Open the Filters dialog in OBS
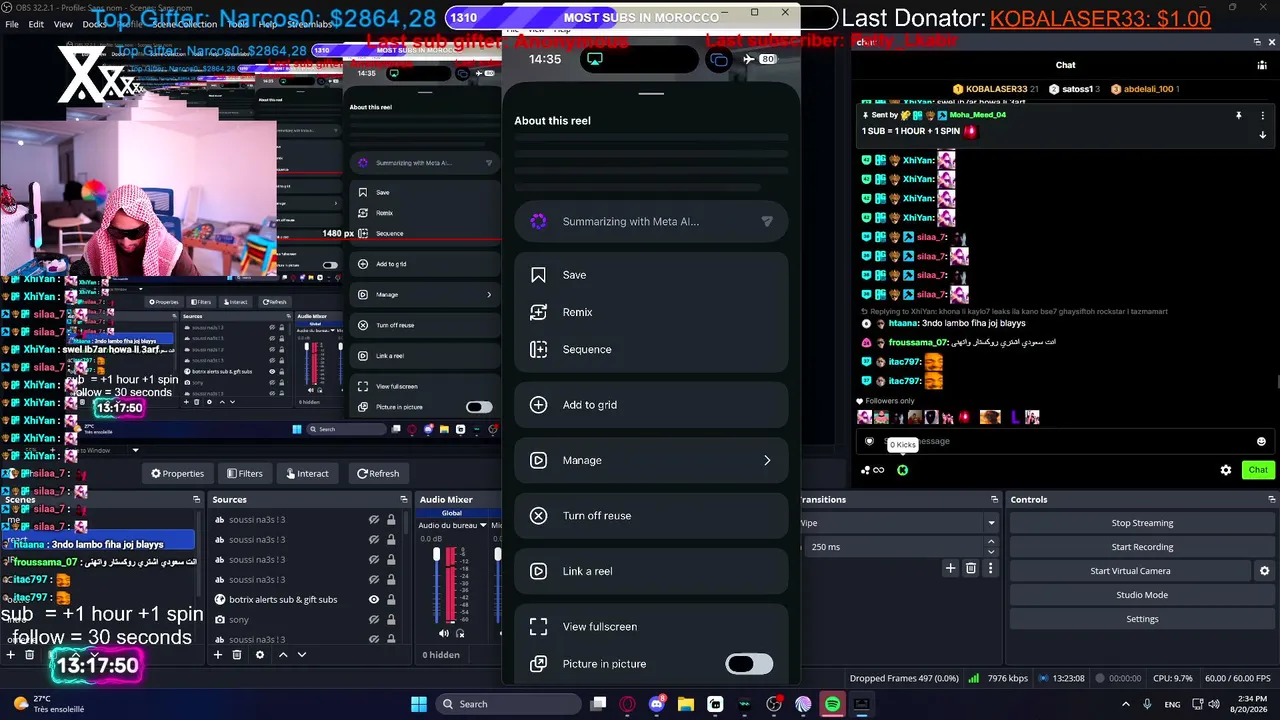1280x720 pixels. 244,473
